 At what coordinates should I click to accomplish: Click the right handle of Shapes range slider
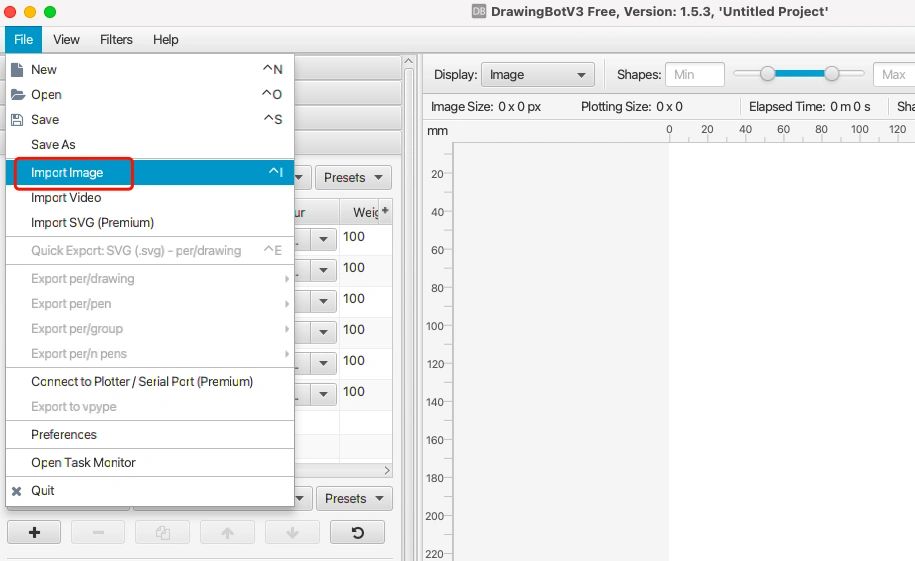coord(832,74)
